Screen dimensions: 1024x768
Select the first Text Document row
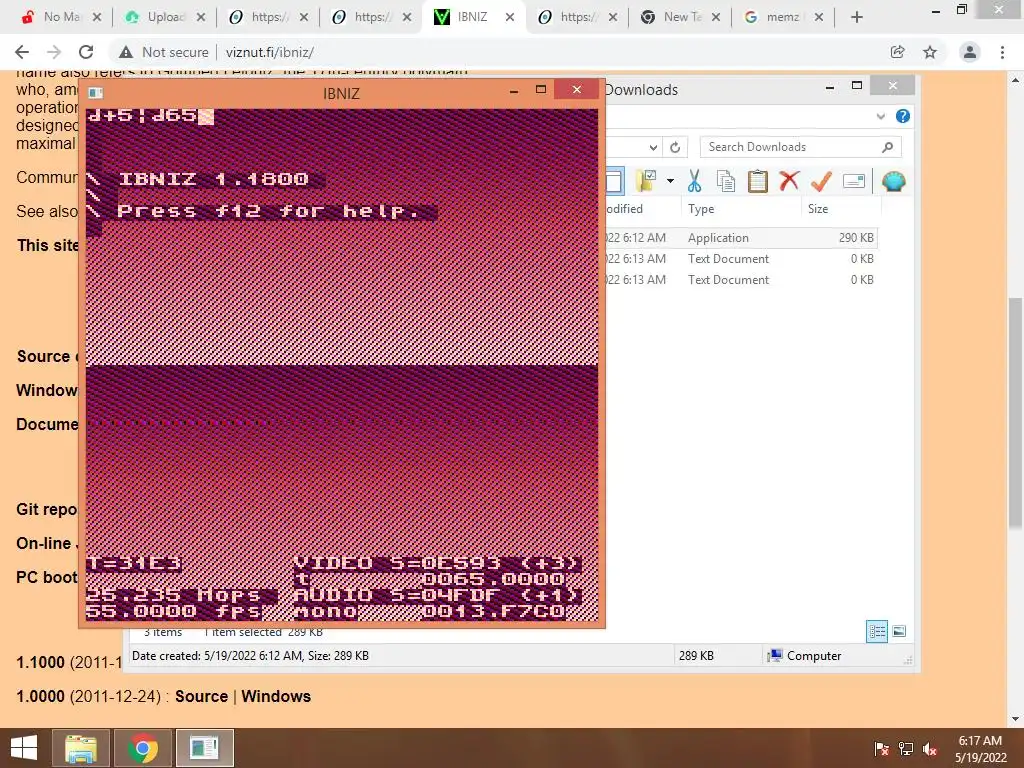(x=740, y=259)
